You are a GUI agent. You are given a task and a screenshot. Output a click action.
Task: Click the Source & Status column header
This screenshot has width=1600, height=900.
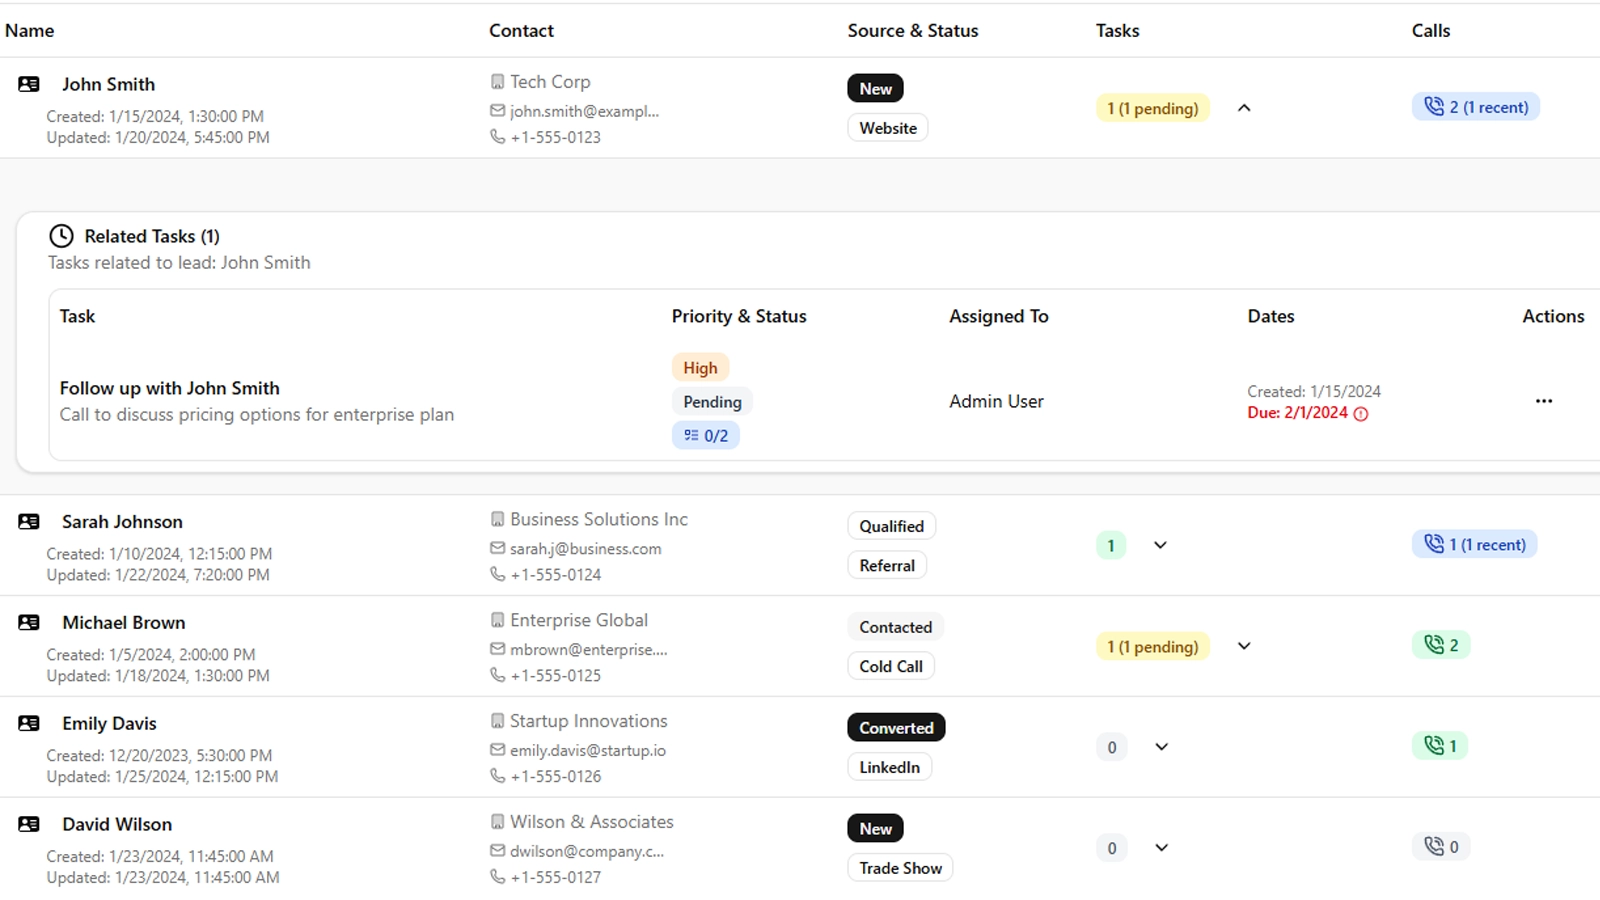point(912,31)
